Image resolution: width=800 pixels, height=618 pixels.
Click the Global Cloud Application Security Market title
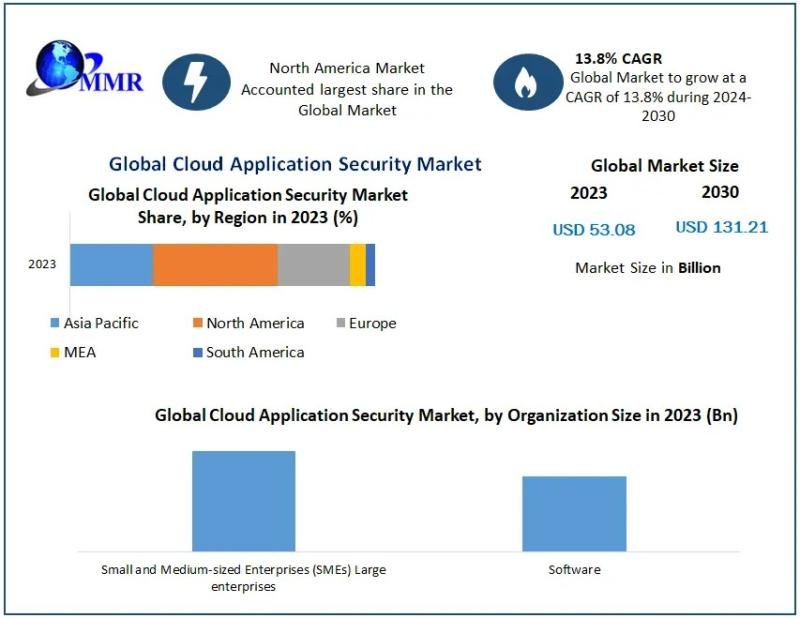(x=295, y=164)
